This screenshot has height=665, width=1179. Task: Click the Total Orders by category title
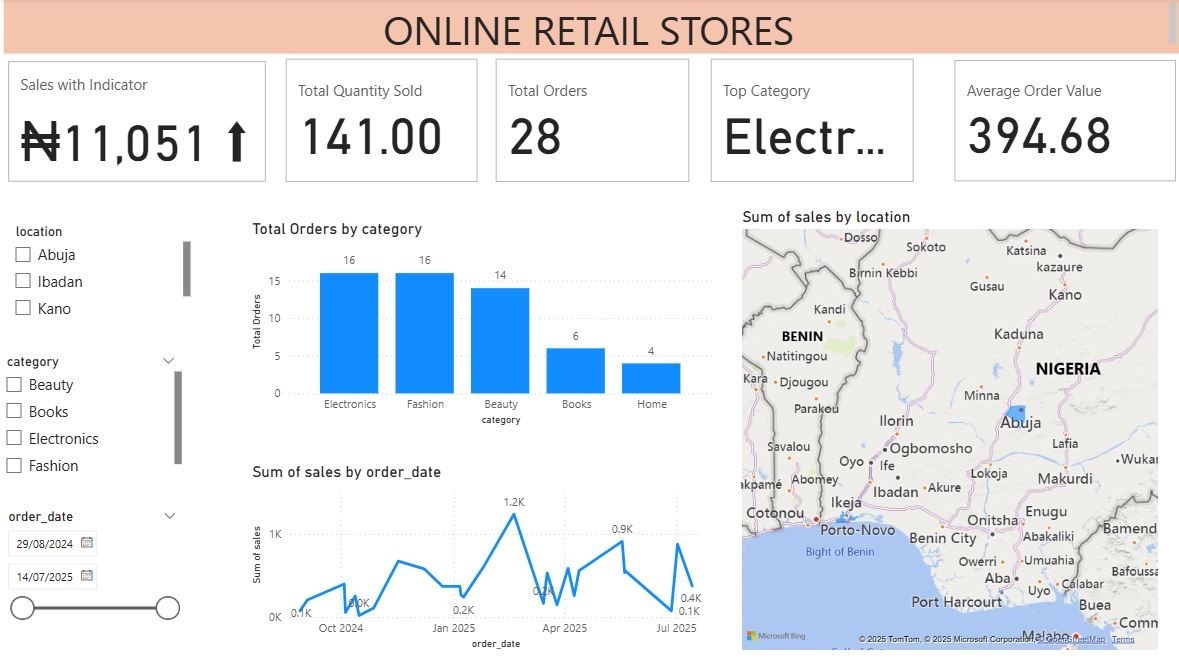pyautogui.click(x=337, y=229)
